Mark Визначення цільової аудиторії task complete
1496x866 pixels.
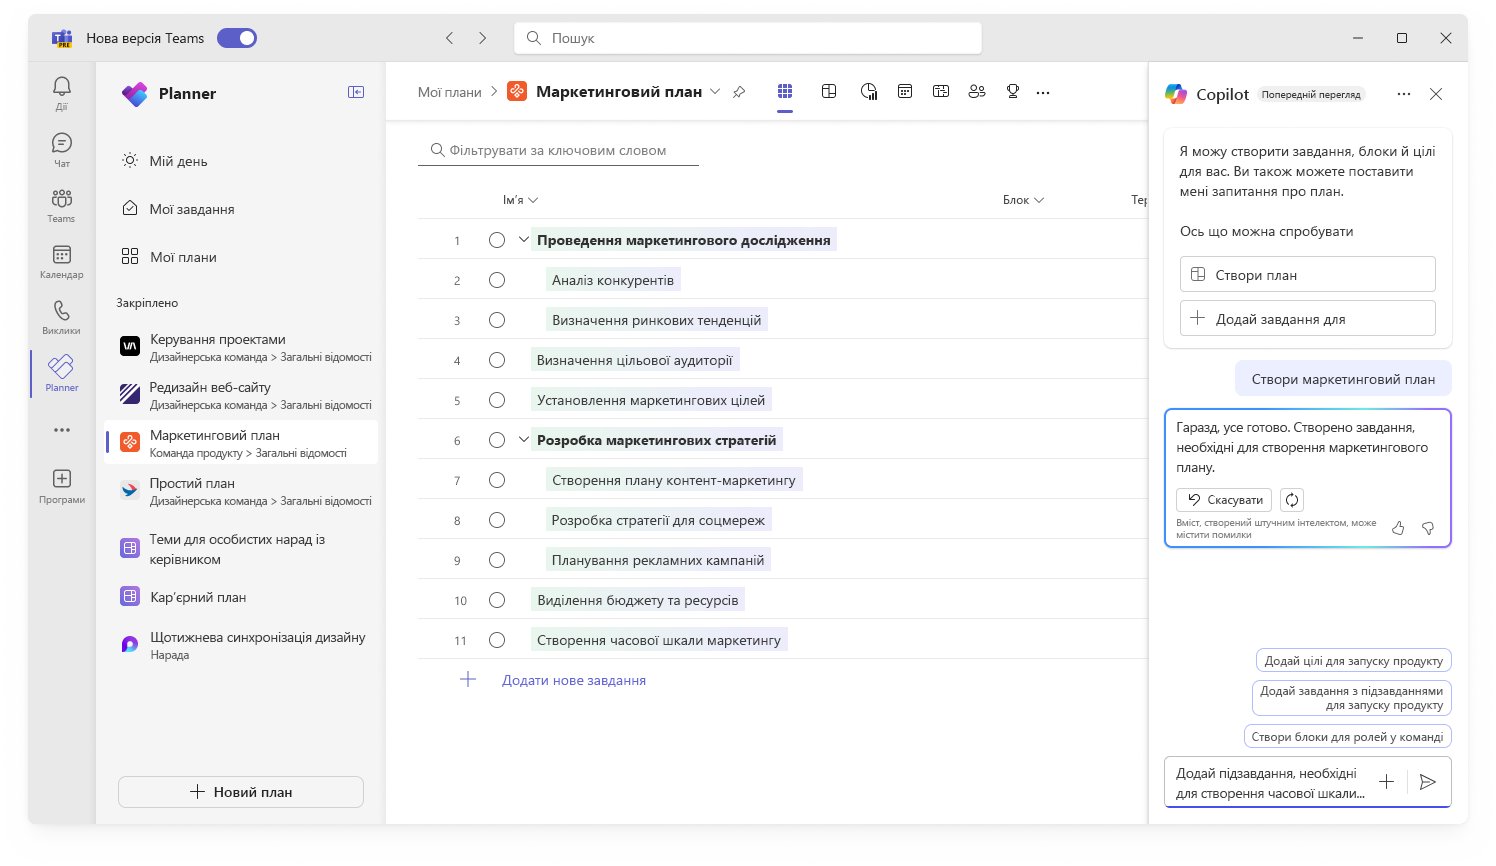pos(497,360)
